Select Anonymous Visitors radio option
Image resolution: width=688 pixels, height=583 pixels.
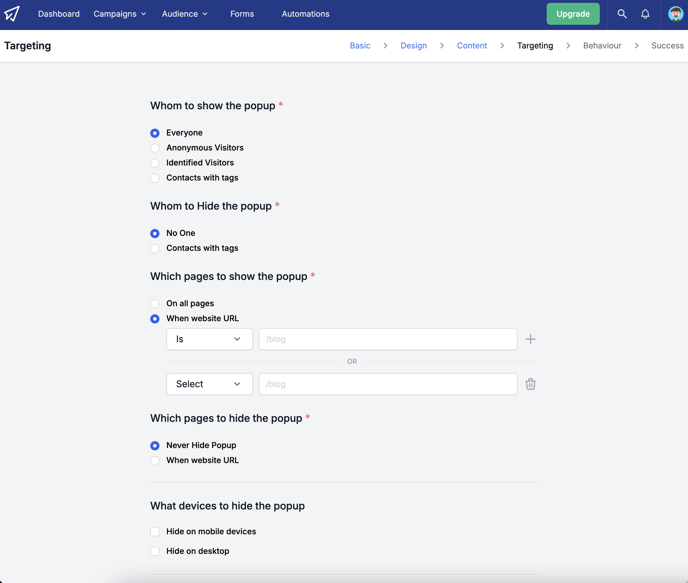pyautogui.click(x=154, y=148)
